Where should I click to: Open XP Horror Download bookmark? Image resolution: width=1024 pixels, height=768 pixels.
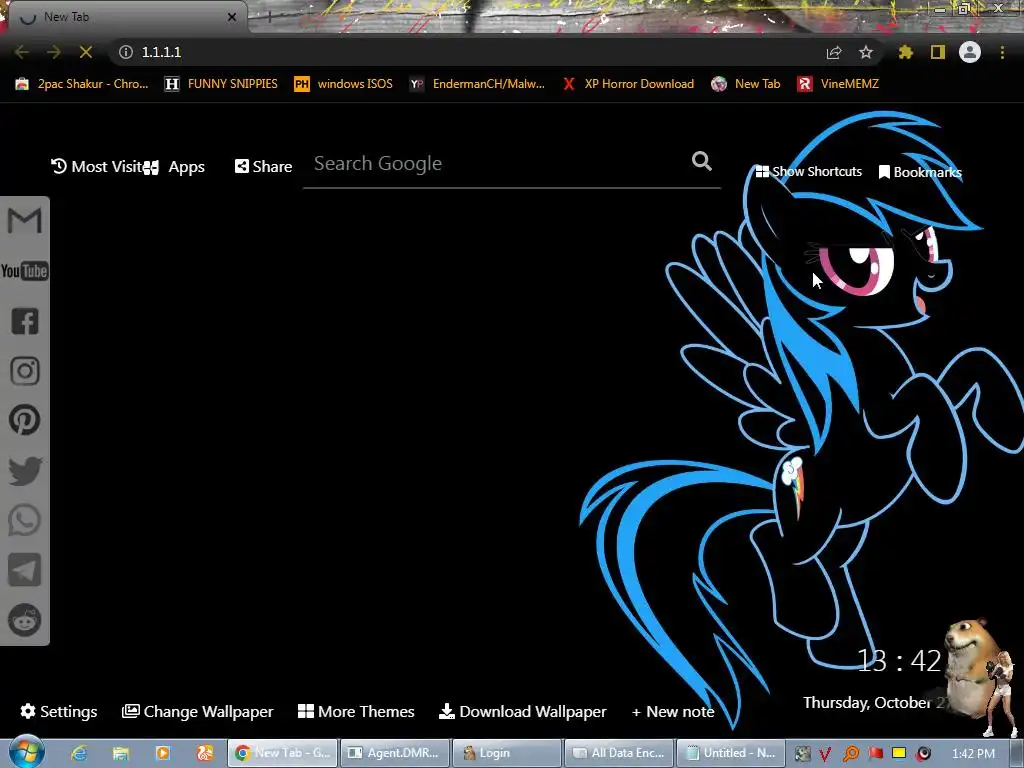pos(628,84)
